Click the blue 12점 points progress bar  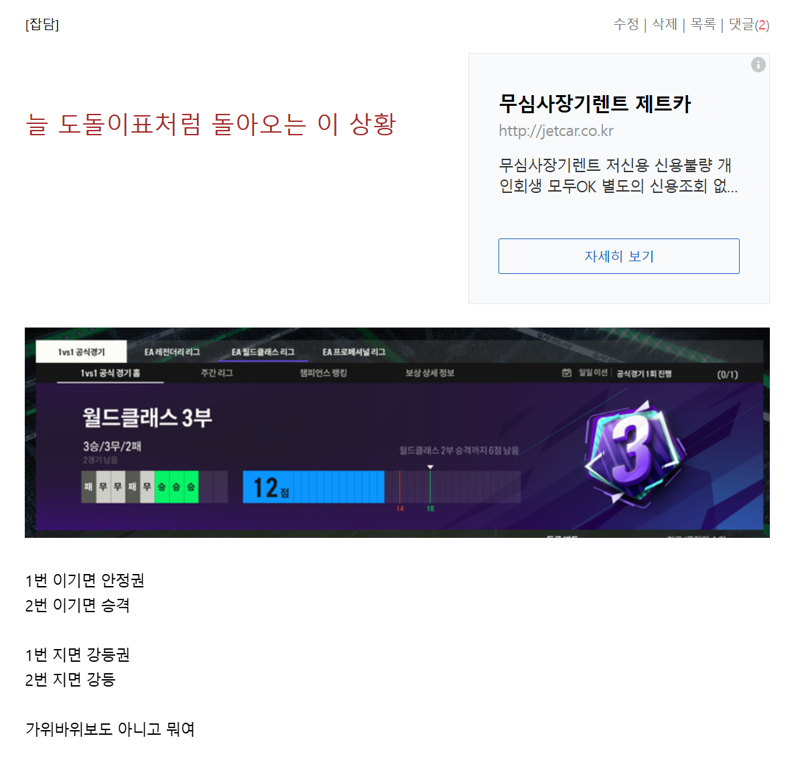click(313, 487)
